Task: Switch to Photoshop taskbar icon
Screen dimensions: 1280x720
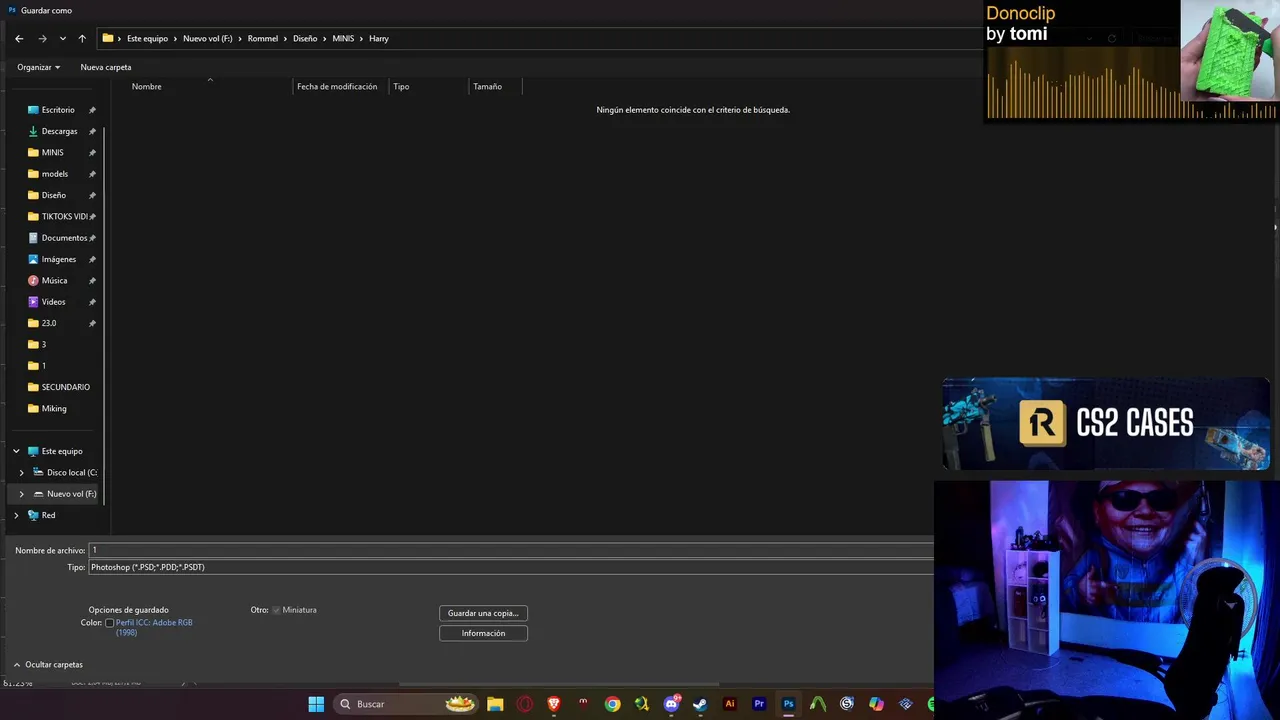Action: pos(788,704)
